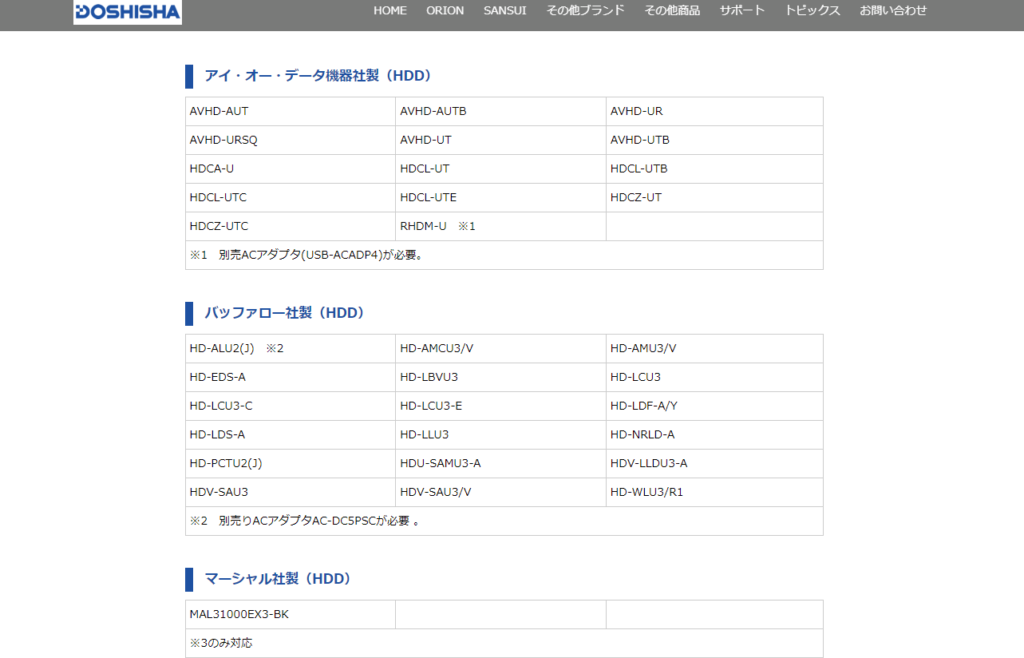Select the HD-EDS-A cell

point(290,377)
